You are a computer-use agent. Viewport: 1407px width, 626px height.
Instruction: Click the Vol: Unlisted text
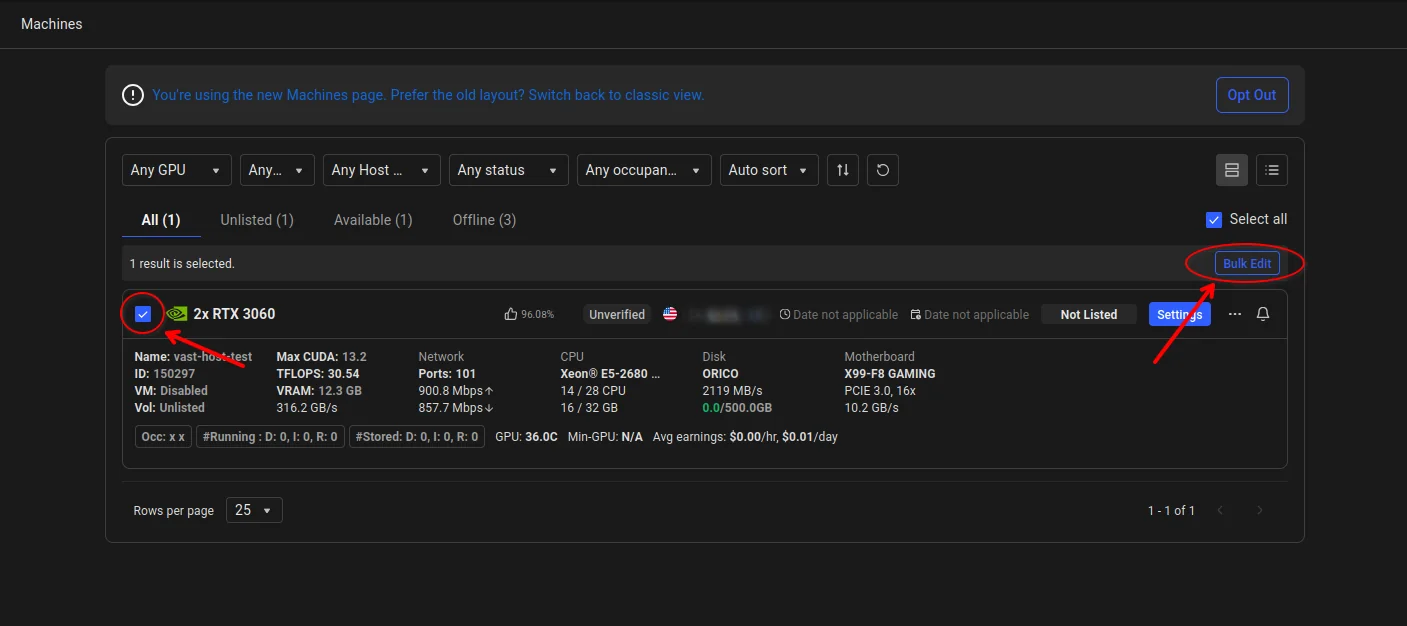click(x=169, y=407)
